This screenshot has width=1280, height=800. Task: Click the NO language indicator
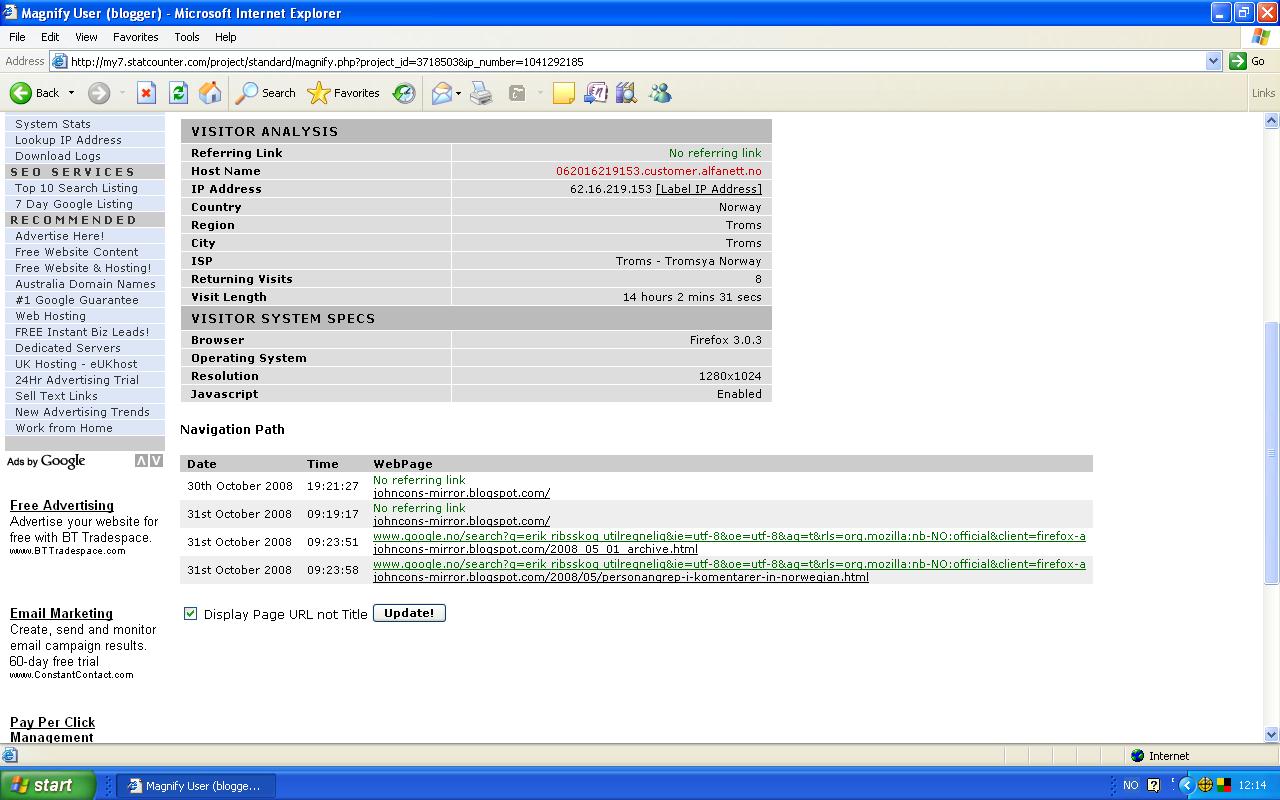click(x=1130, y=785)
